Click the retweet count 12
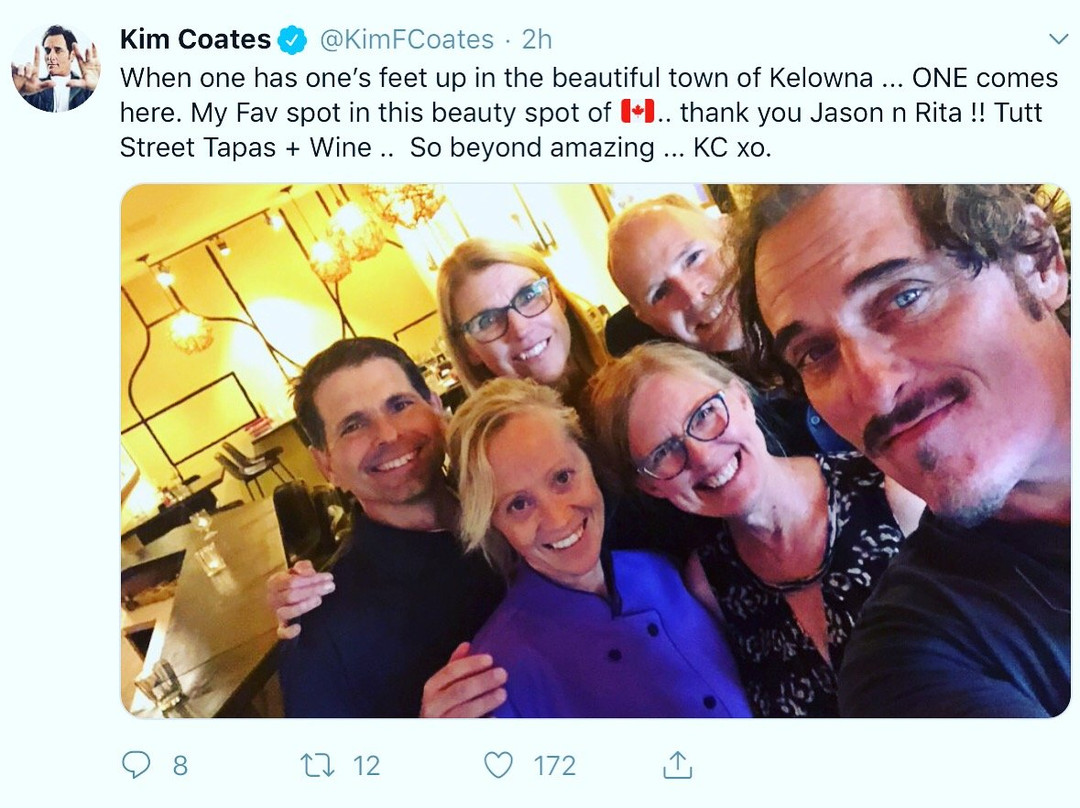The width and height of the screenshot is (1080, 808). pos(367,766)
